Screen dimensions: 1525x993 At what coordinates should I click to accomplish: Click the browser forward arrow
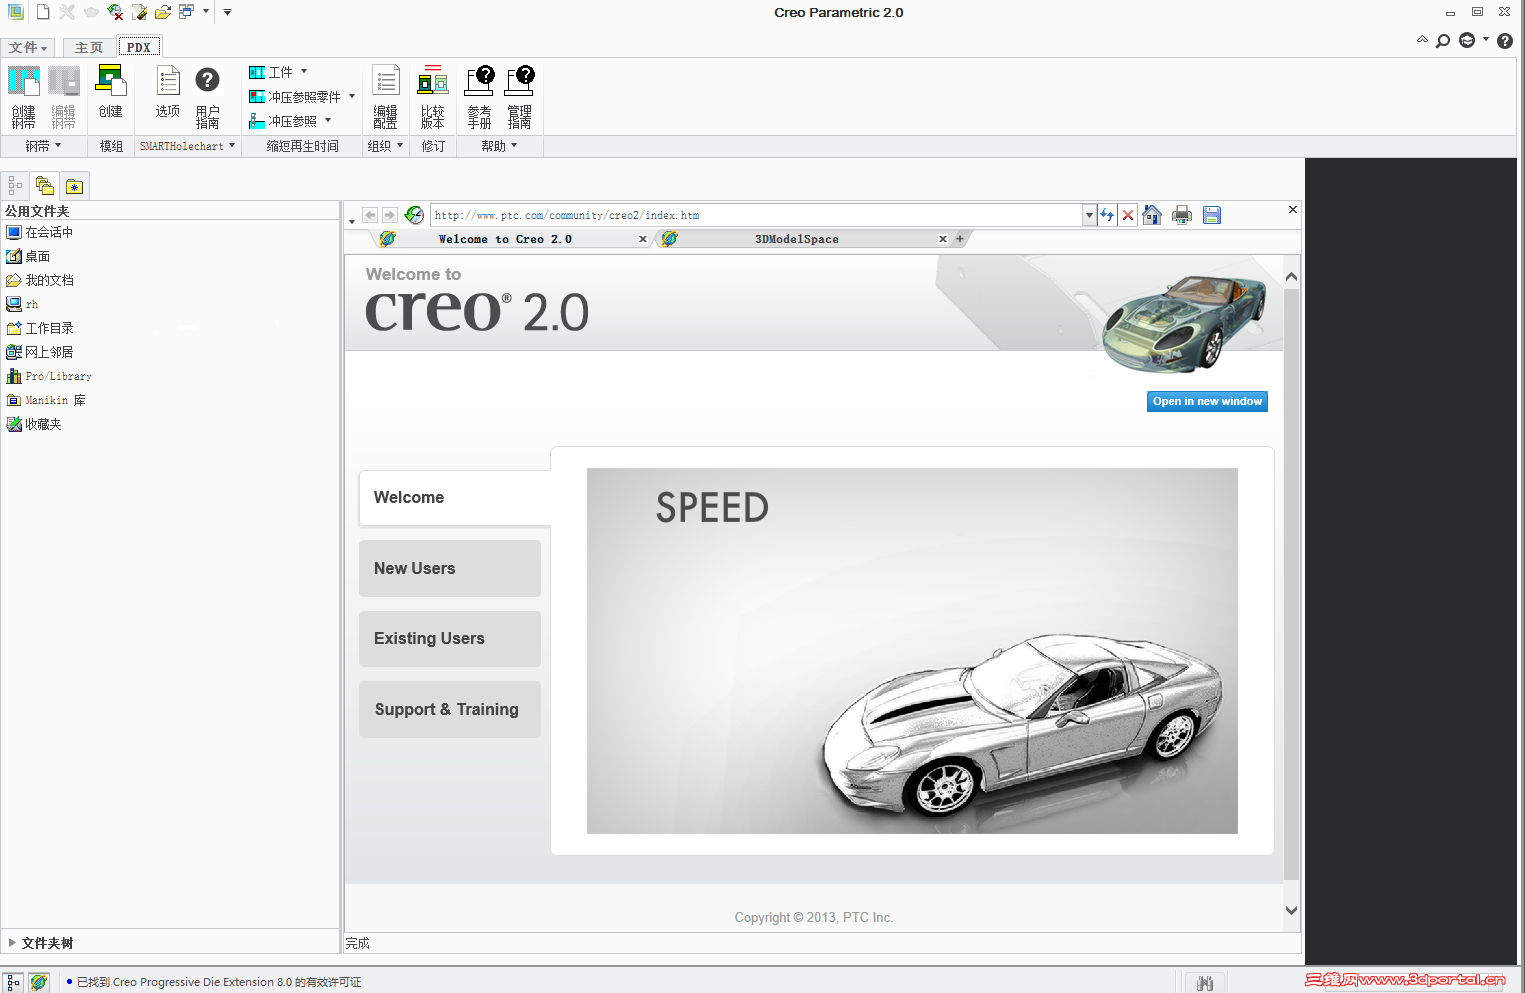390,215
